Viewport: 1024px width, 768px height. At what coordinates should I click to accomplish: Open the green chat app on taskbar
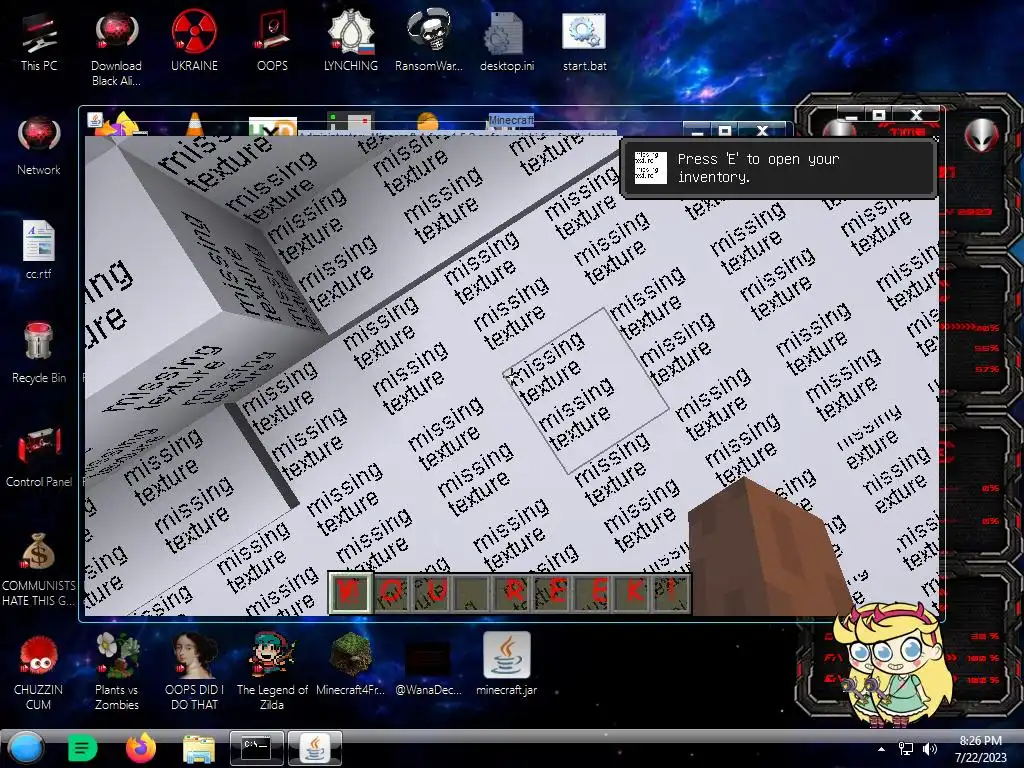(x=82, y=748)
